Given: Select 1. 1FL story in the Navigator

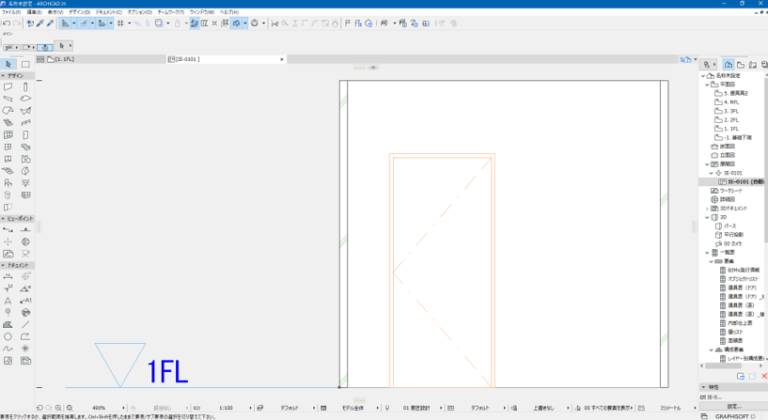Looking at the screenshot, I should pos(731,129).
